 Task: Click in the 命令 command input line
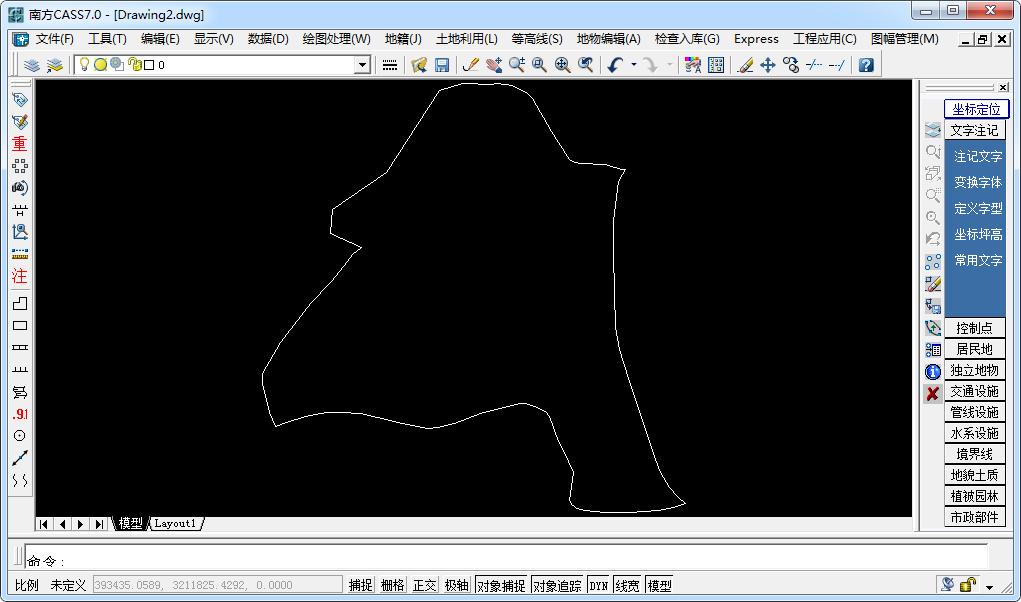tap(500, 560)
